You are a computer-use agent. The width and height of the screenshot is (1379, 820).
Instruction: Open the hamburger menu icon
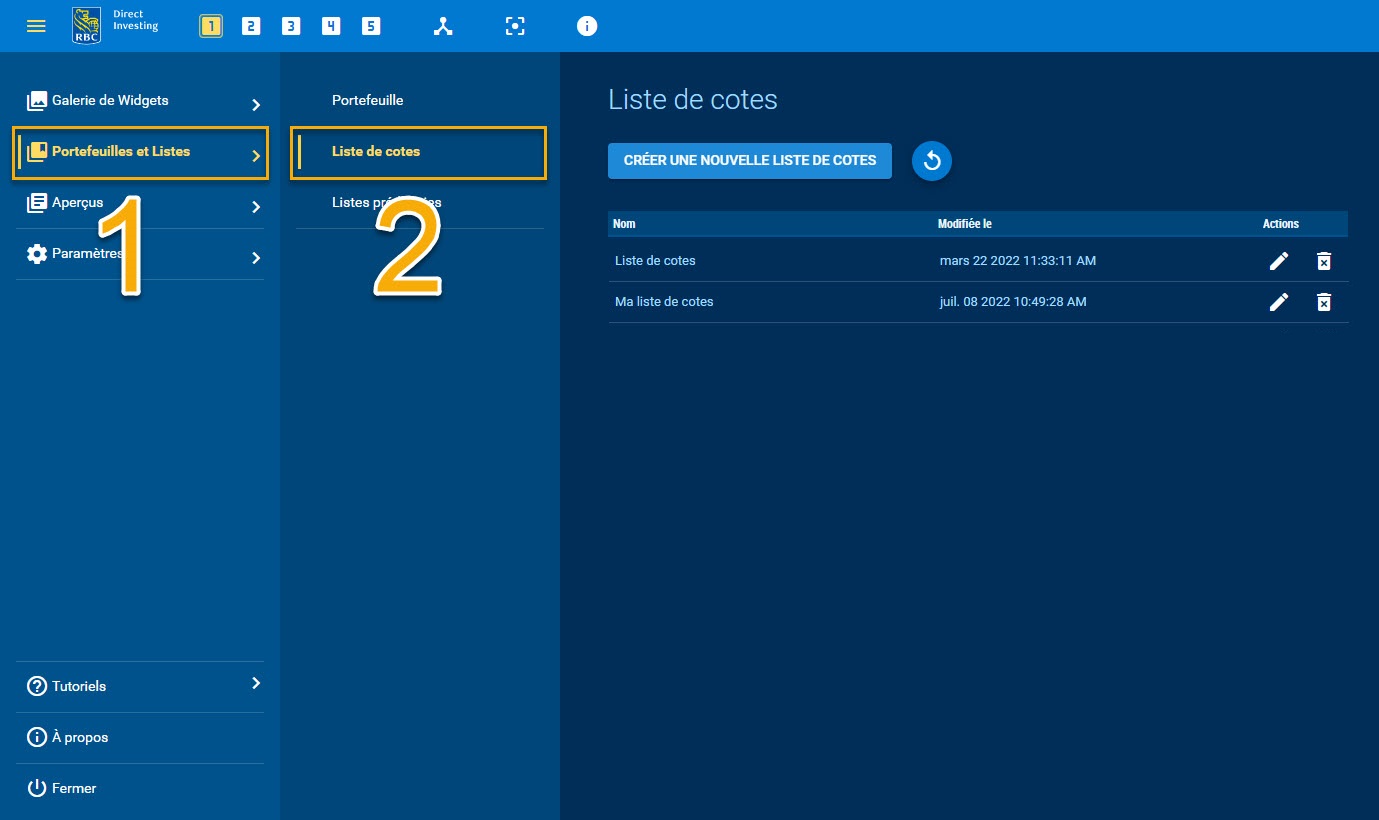(36, 26)
